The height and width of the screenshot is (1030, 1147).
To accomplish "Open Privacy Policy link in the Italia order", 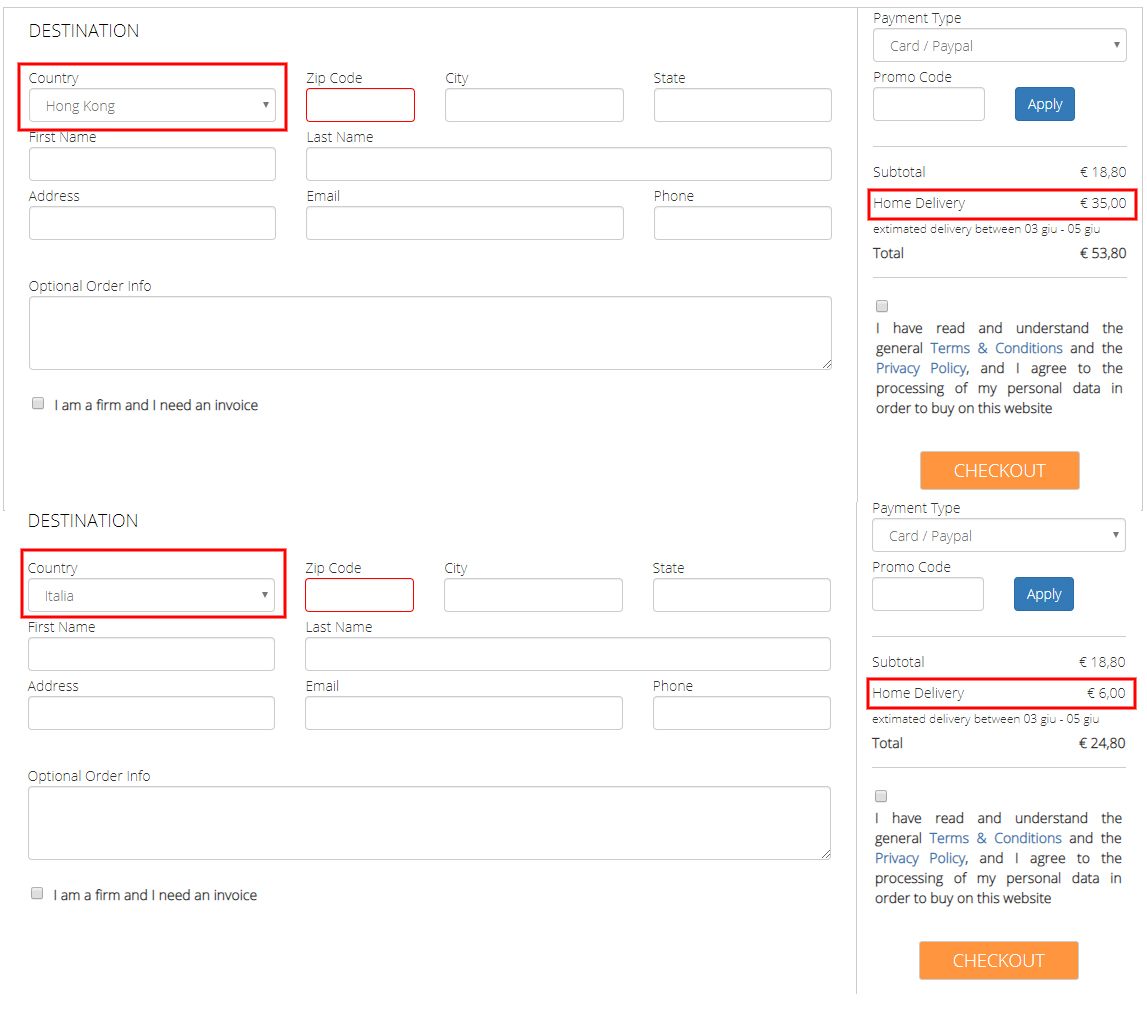I will pyautogui.click(x=919, y=858).
